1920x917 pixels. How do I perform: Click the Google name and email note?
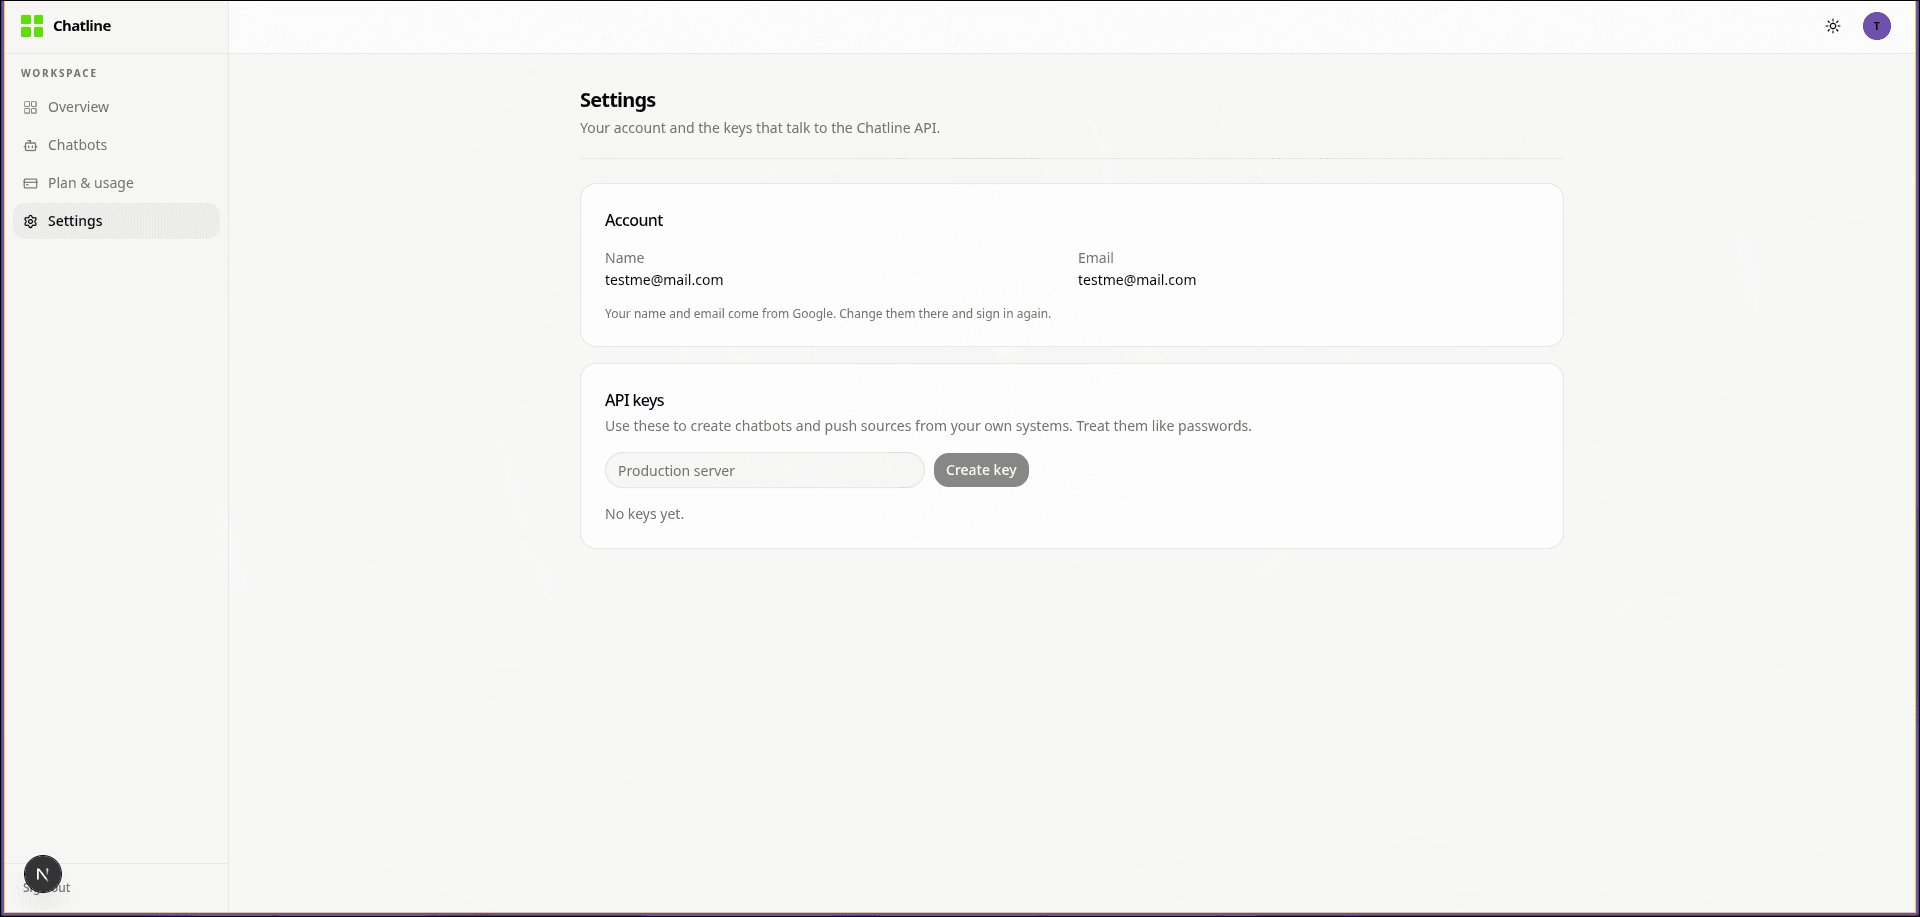click(x=828, y=314)
